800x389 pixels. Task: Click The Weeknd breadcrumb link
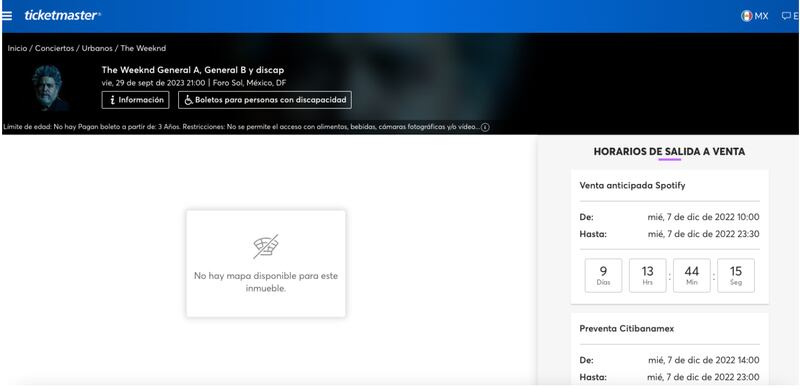point(143,48)
